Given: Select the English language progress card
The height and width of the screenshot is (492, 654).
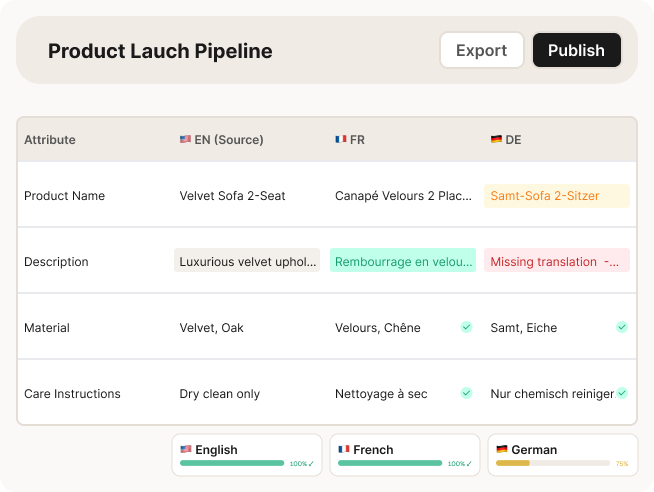Looking at the screenshot, I should [247, 455].
